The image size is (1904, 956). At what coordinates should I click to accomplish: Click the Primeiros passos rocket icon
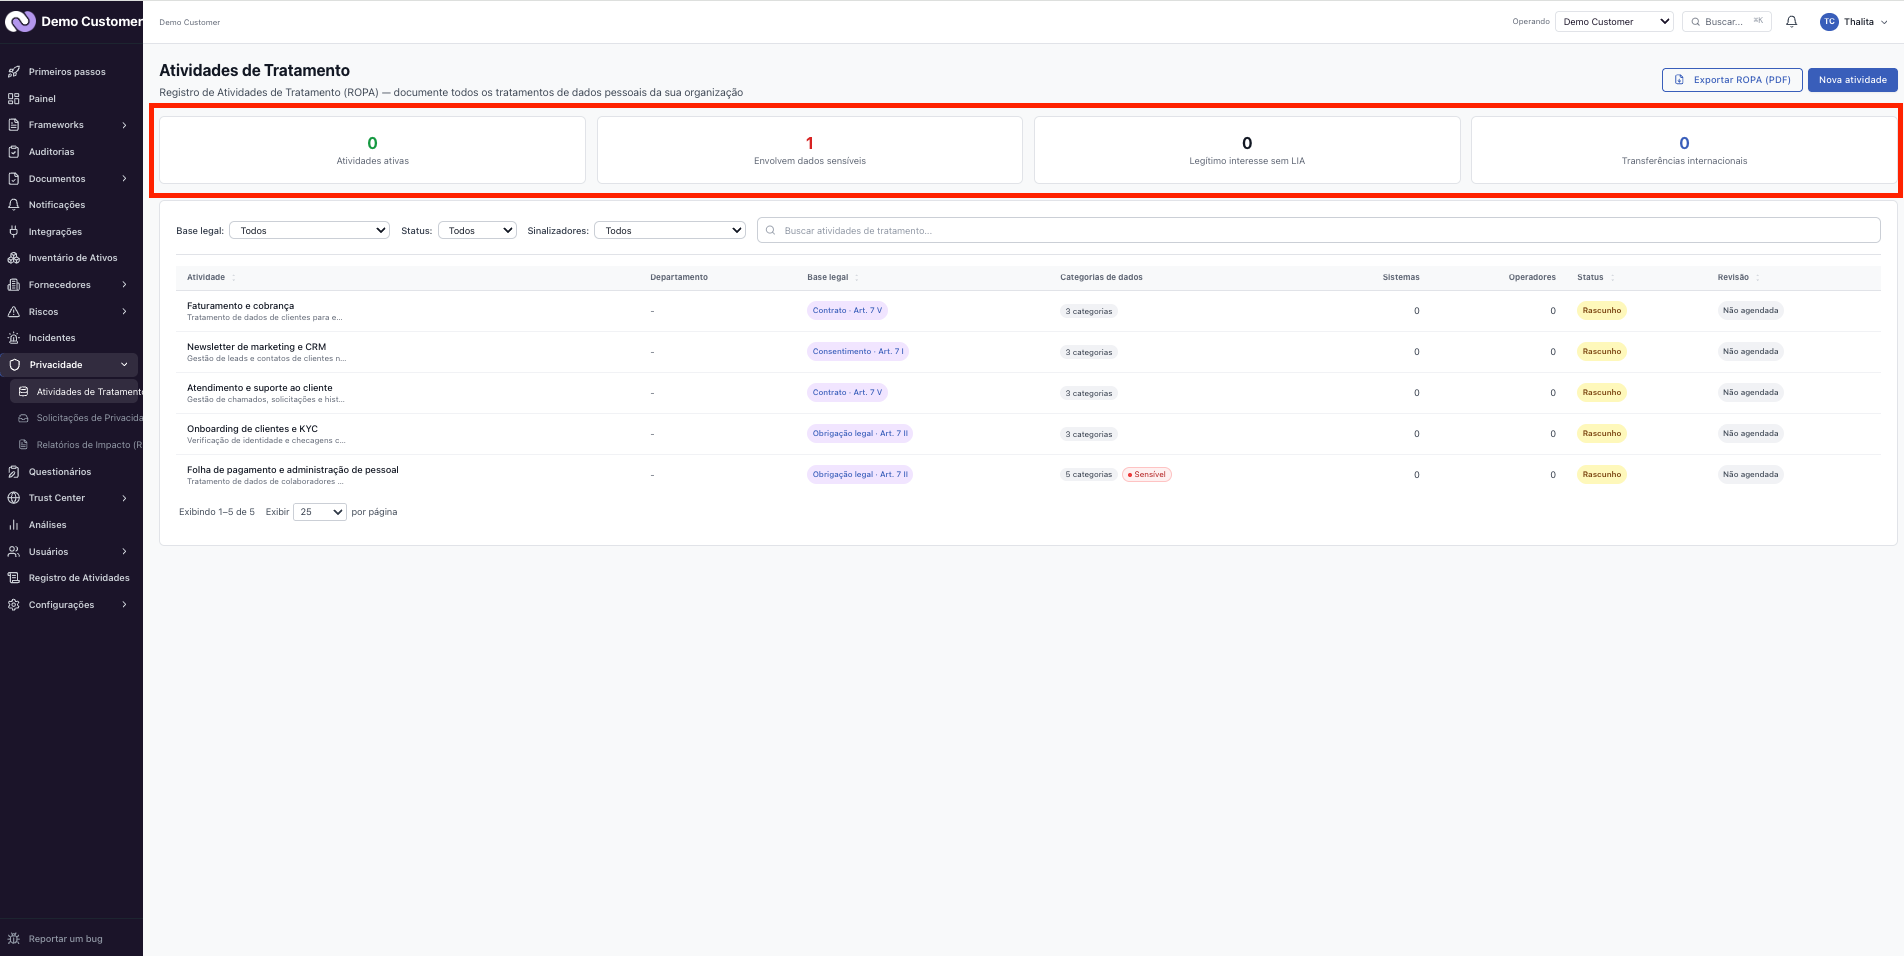point(14,72)
